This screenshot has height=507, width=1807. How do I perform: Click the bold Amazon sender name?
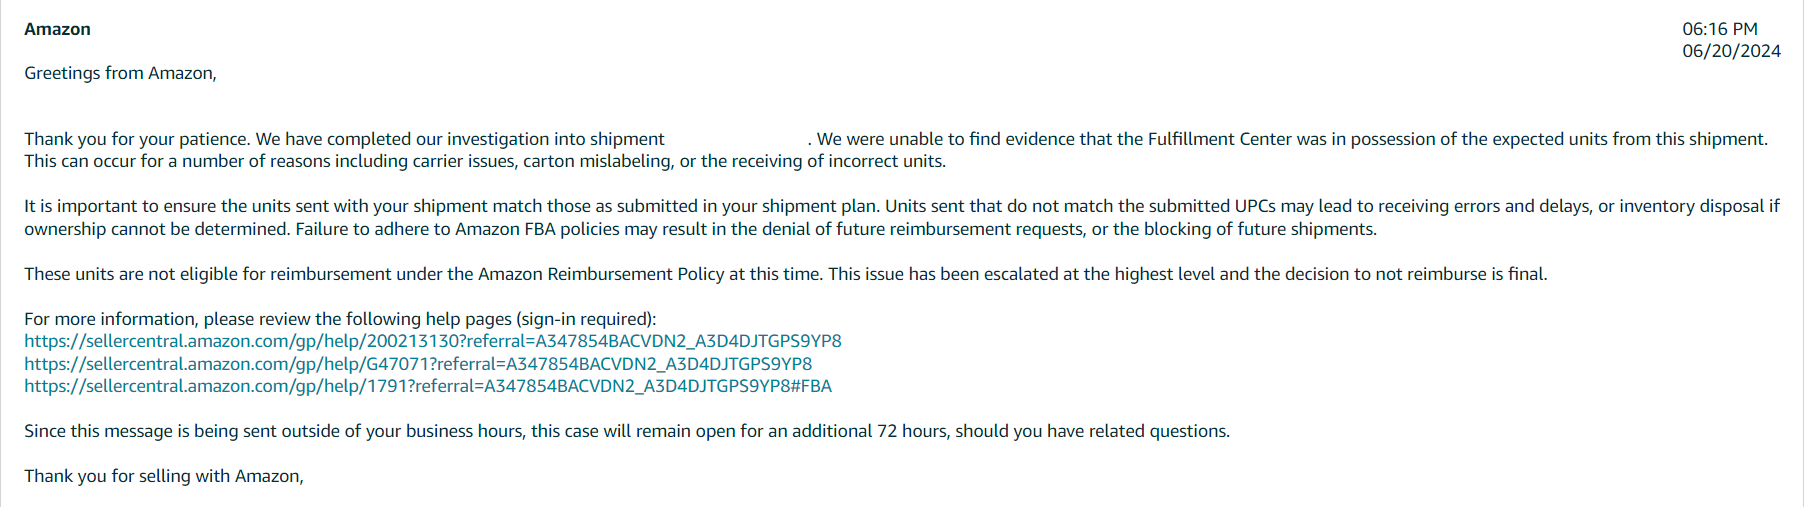click(57, 29)
